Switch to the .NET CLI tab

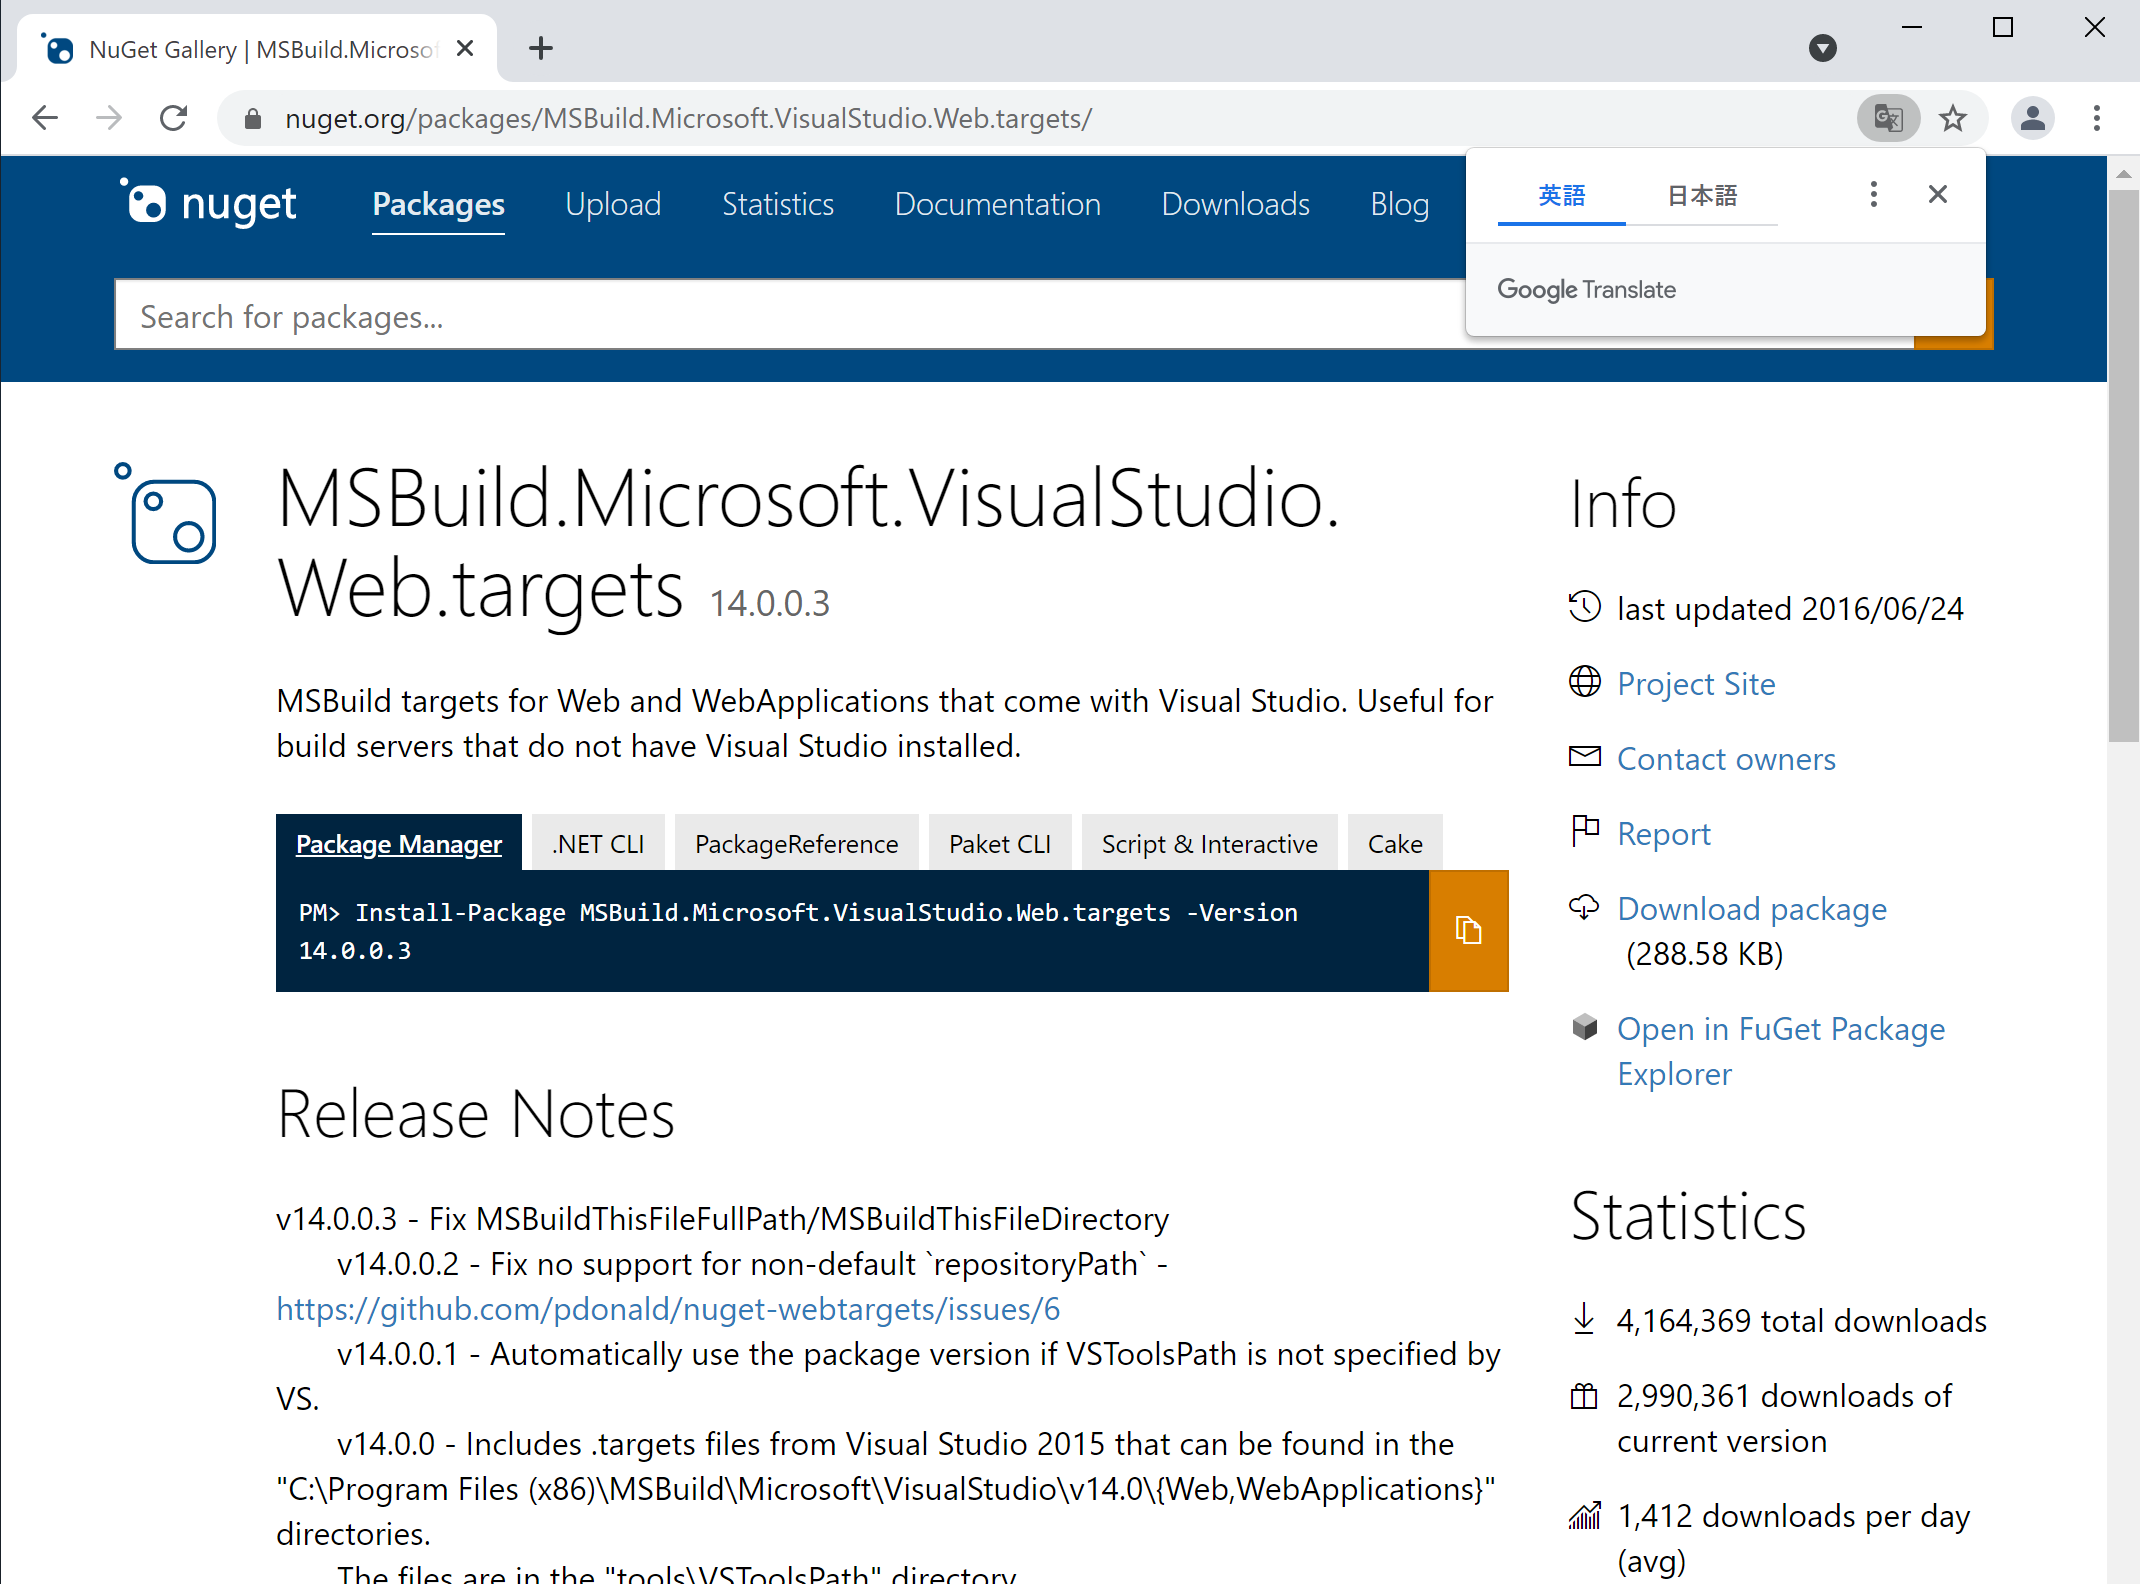tap(598, 843)
